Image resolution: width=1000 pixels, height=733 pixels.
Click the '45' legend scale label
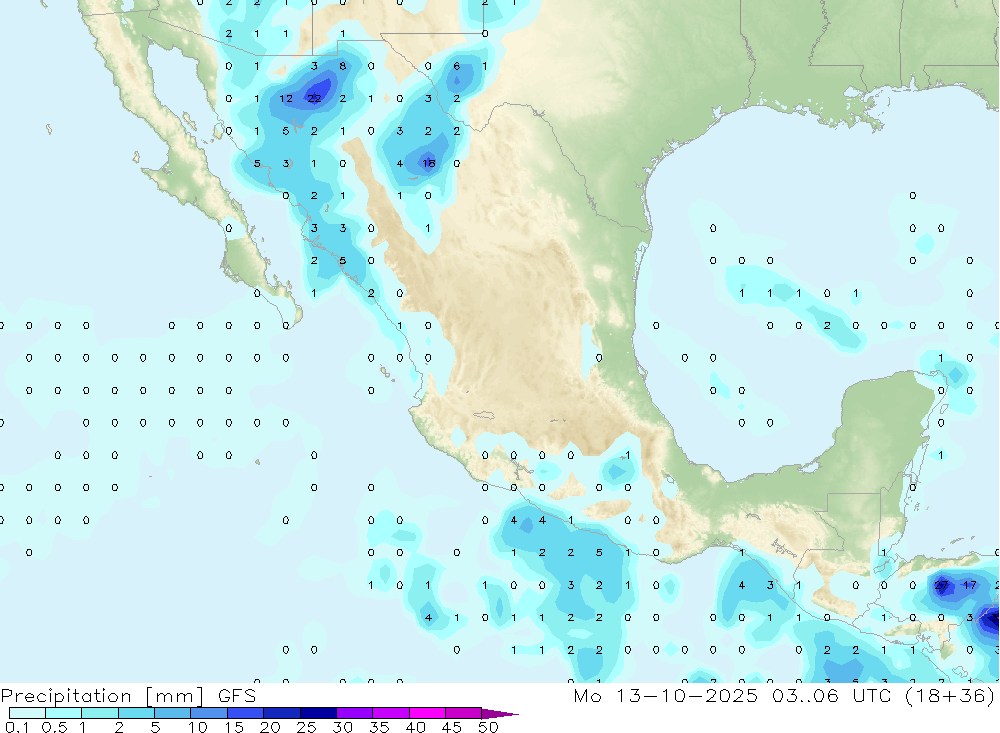coord(452,727)
